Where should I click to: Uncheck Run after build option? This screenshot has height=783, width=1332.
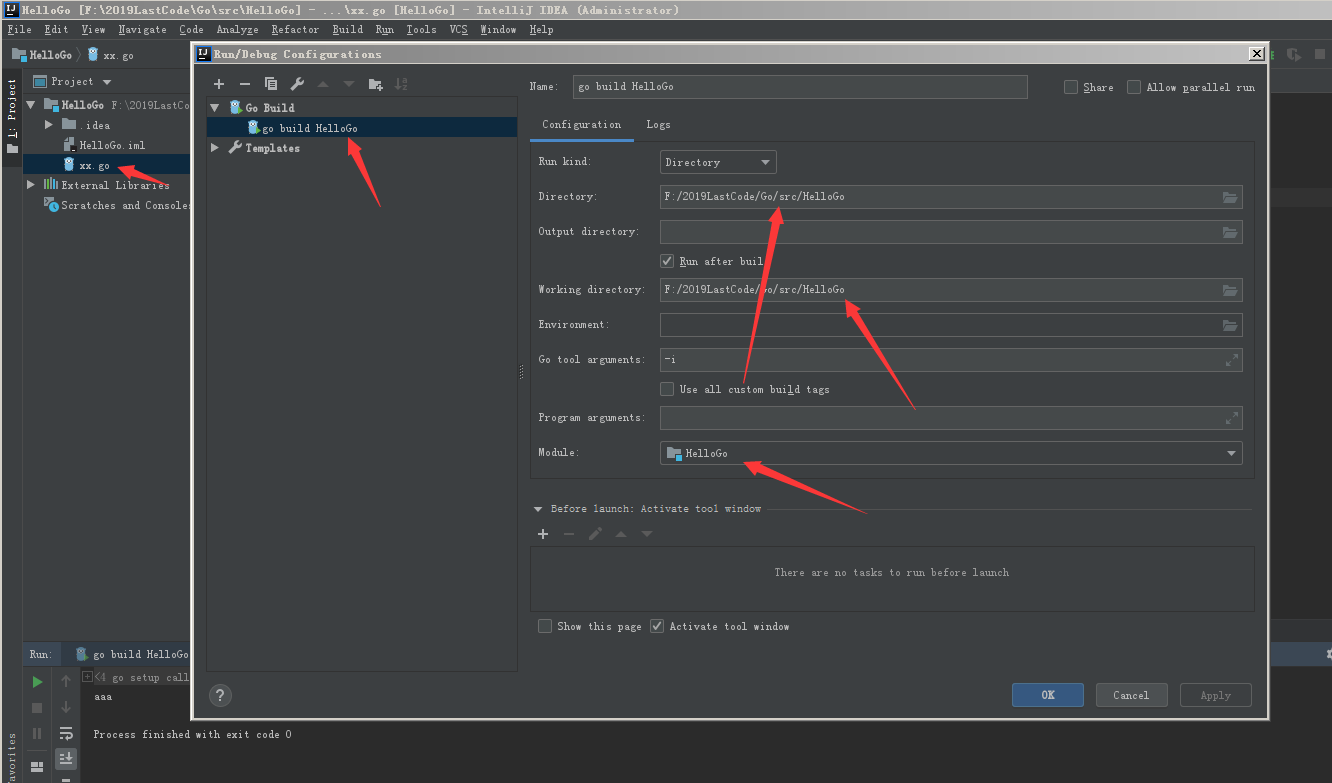667,261
